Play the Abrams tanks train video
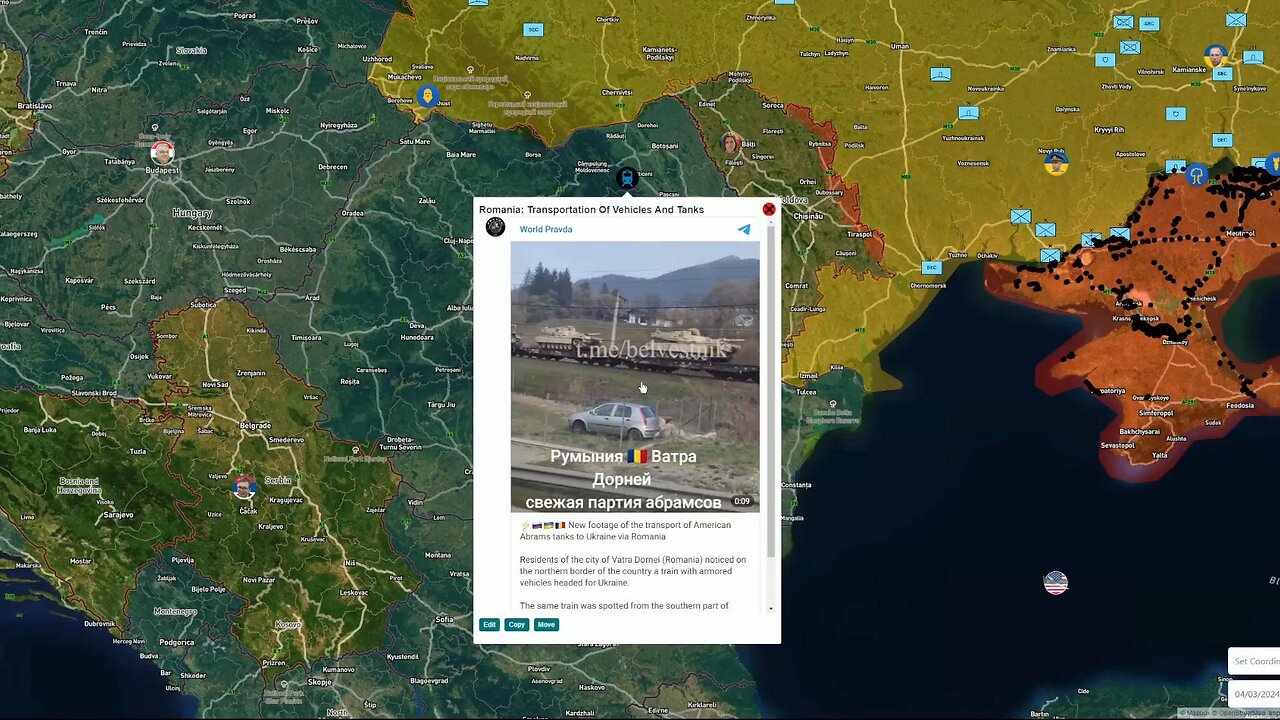1280x720 pixels. 635,377
